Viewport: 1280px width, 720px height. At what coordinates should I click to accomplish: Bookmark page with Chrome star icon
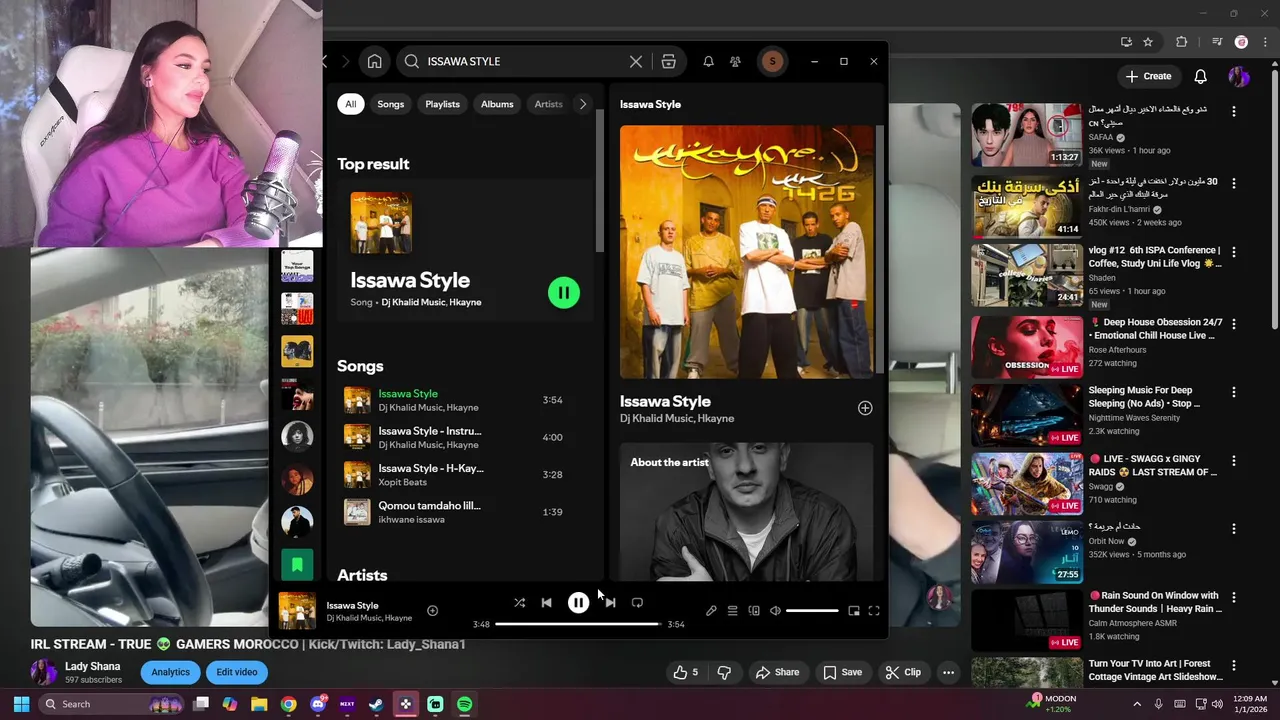1148,42
